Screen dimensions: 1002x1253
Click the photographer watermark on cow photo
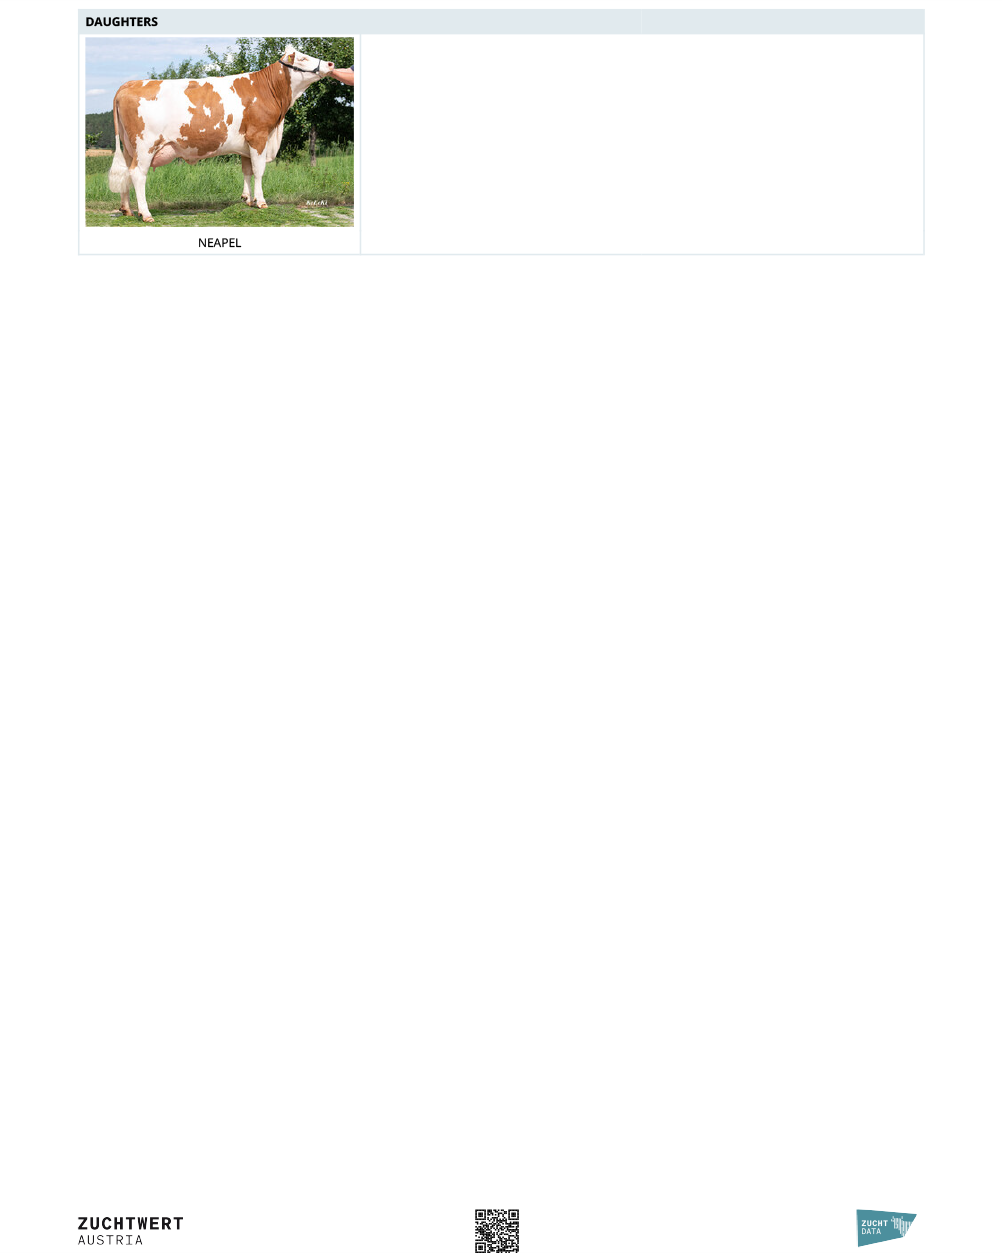[x=316, y=203]
